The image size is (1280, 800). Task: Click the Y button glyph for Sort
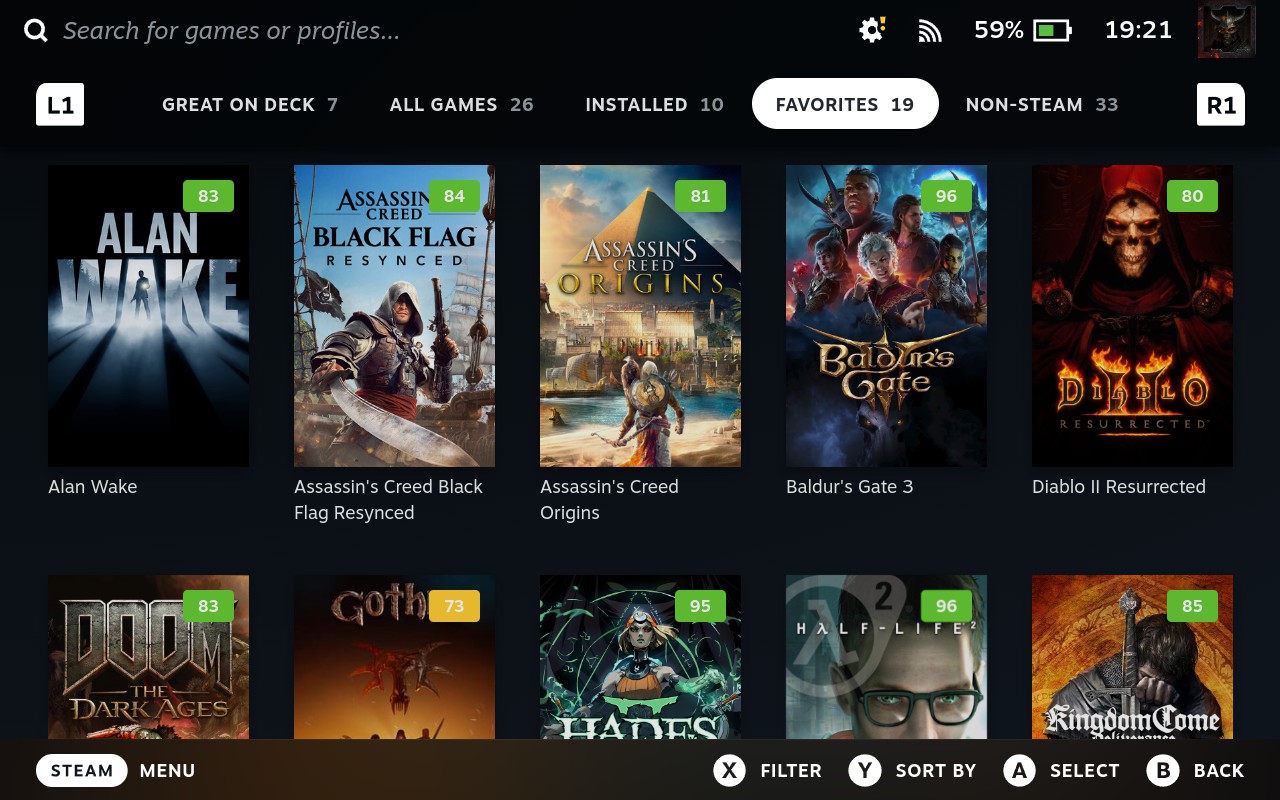(864, 771)
